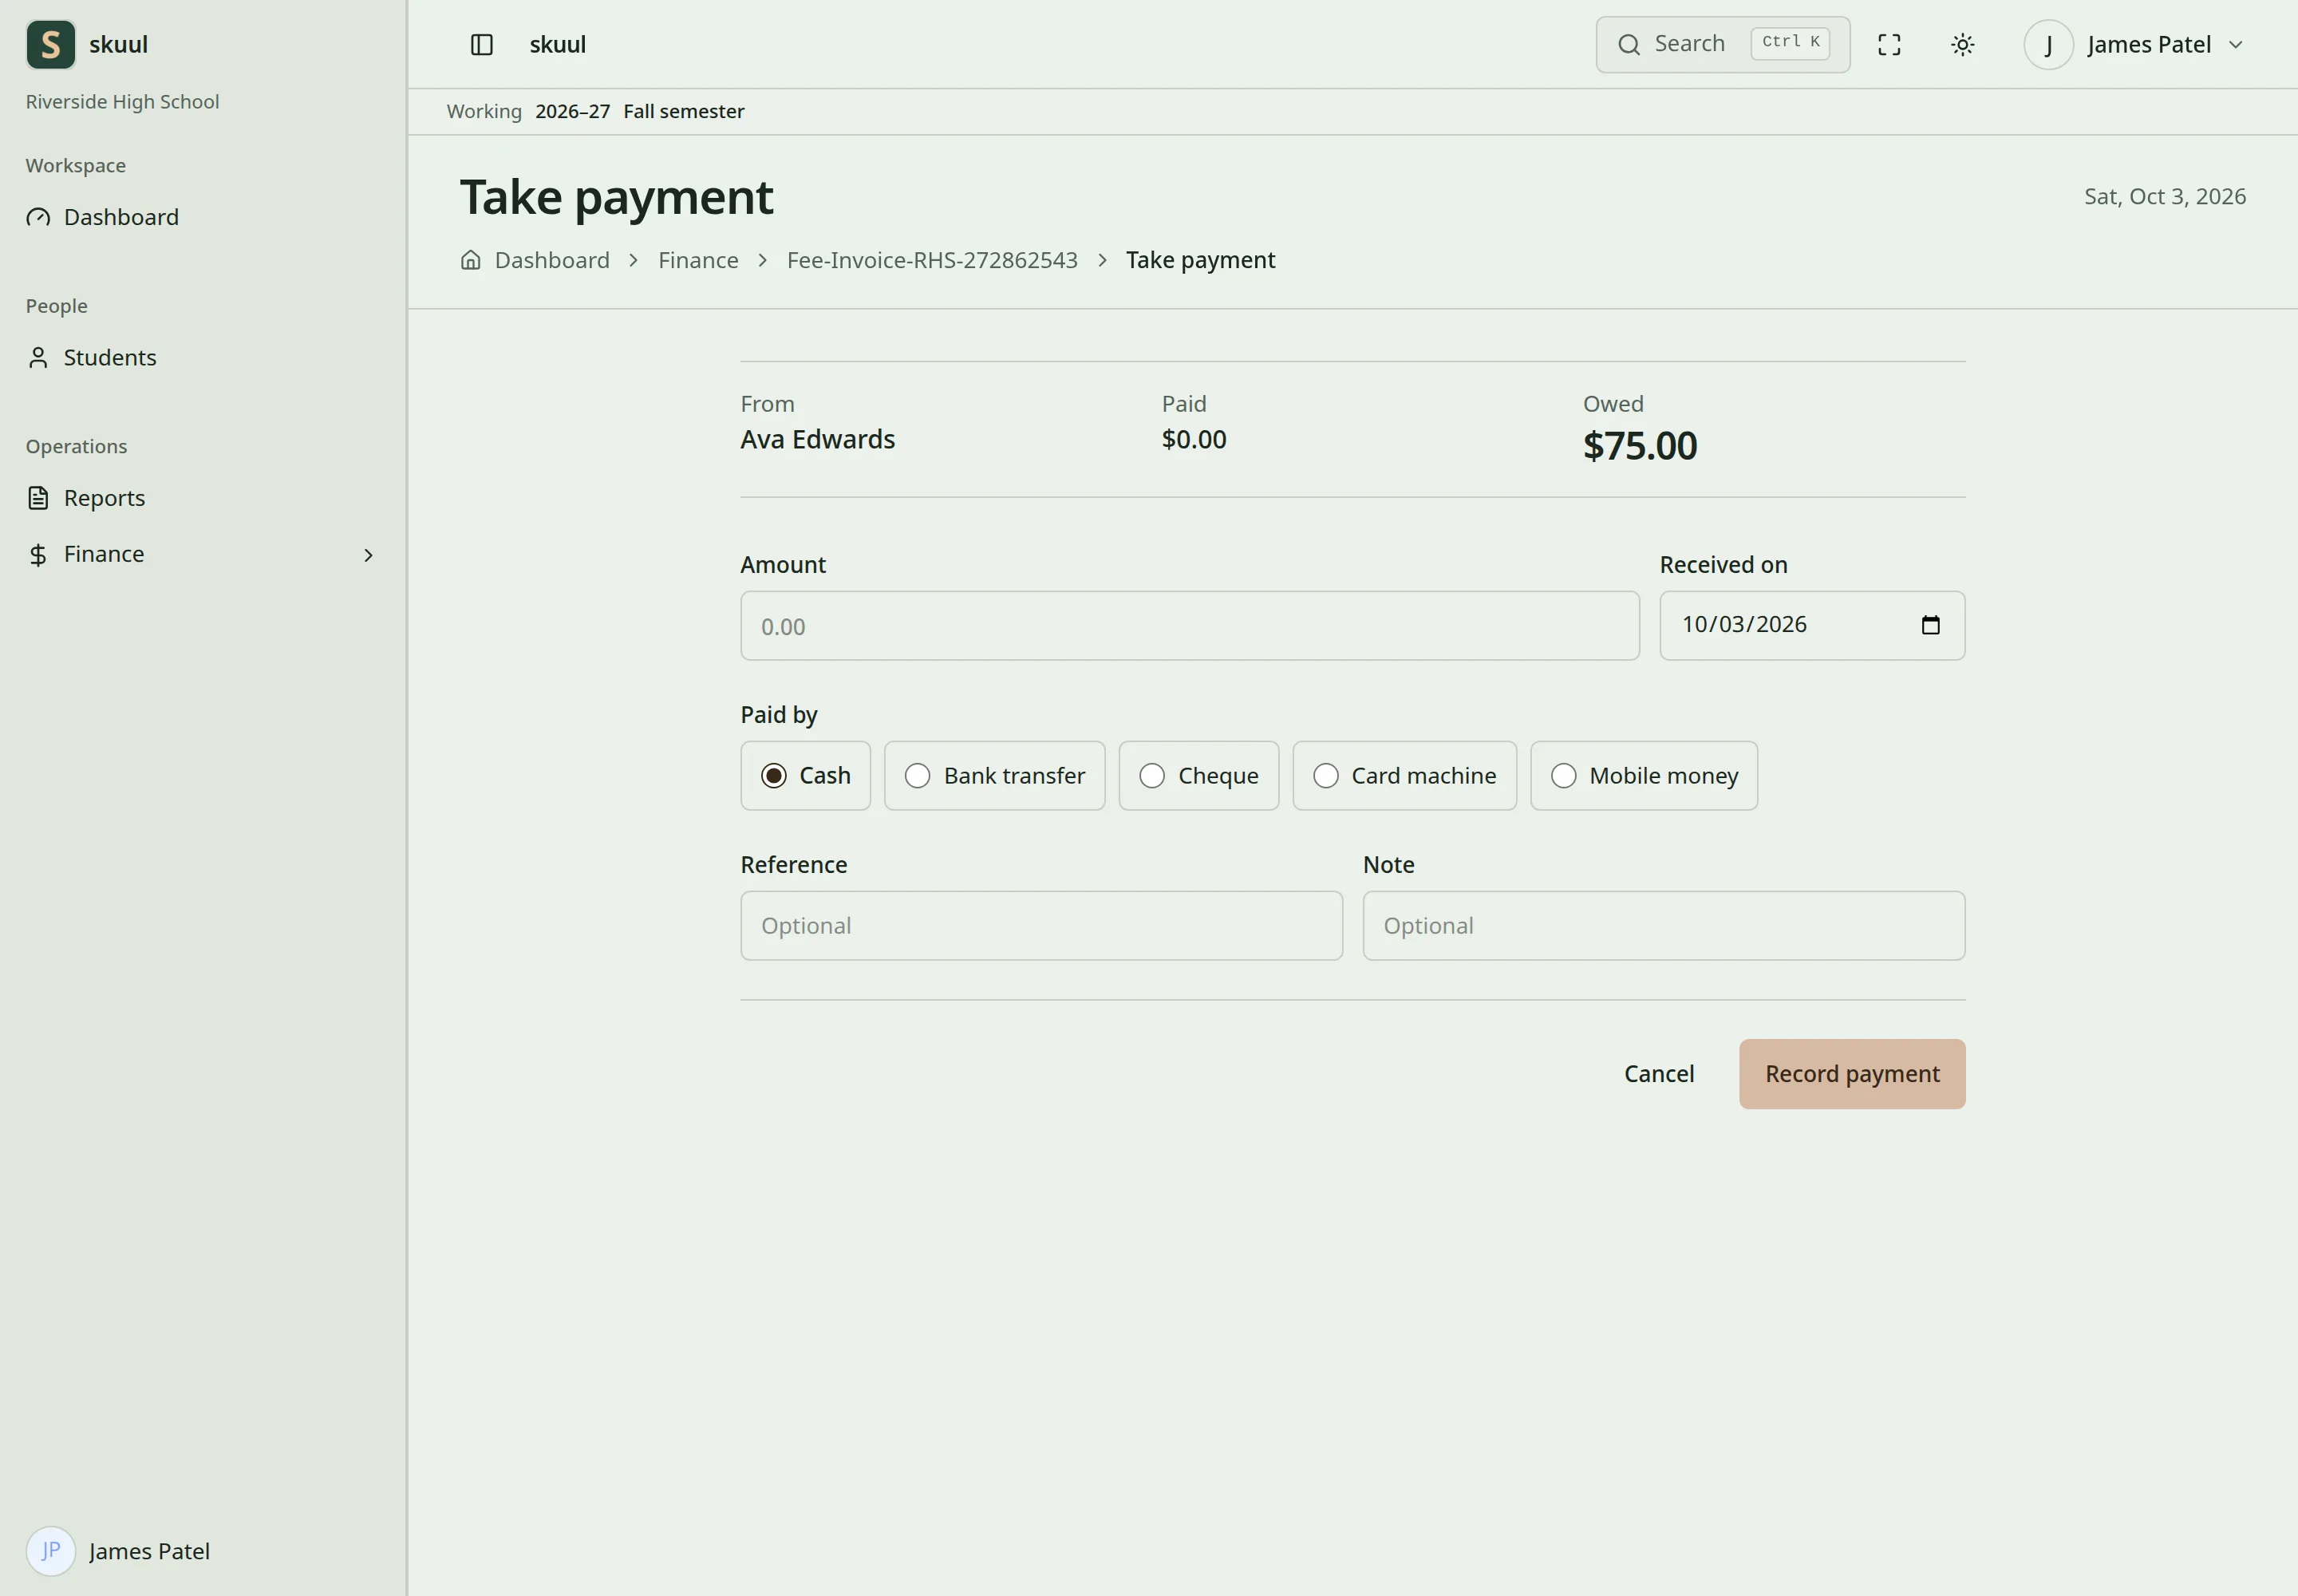Open Finance in the sidebar

[203, 554]
